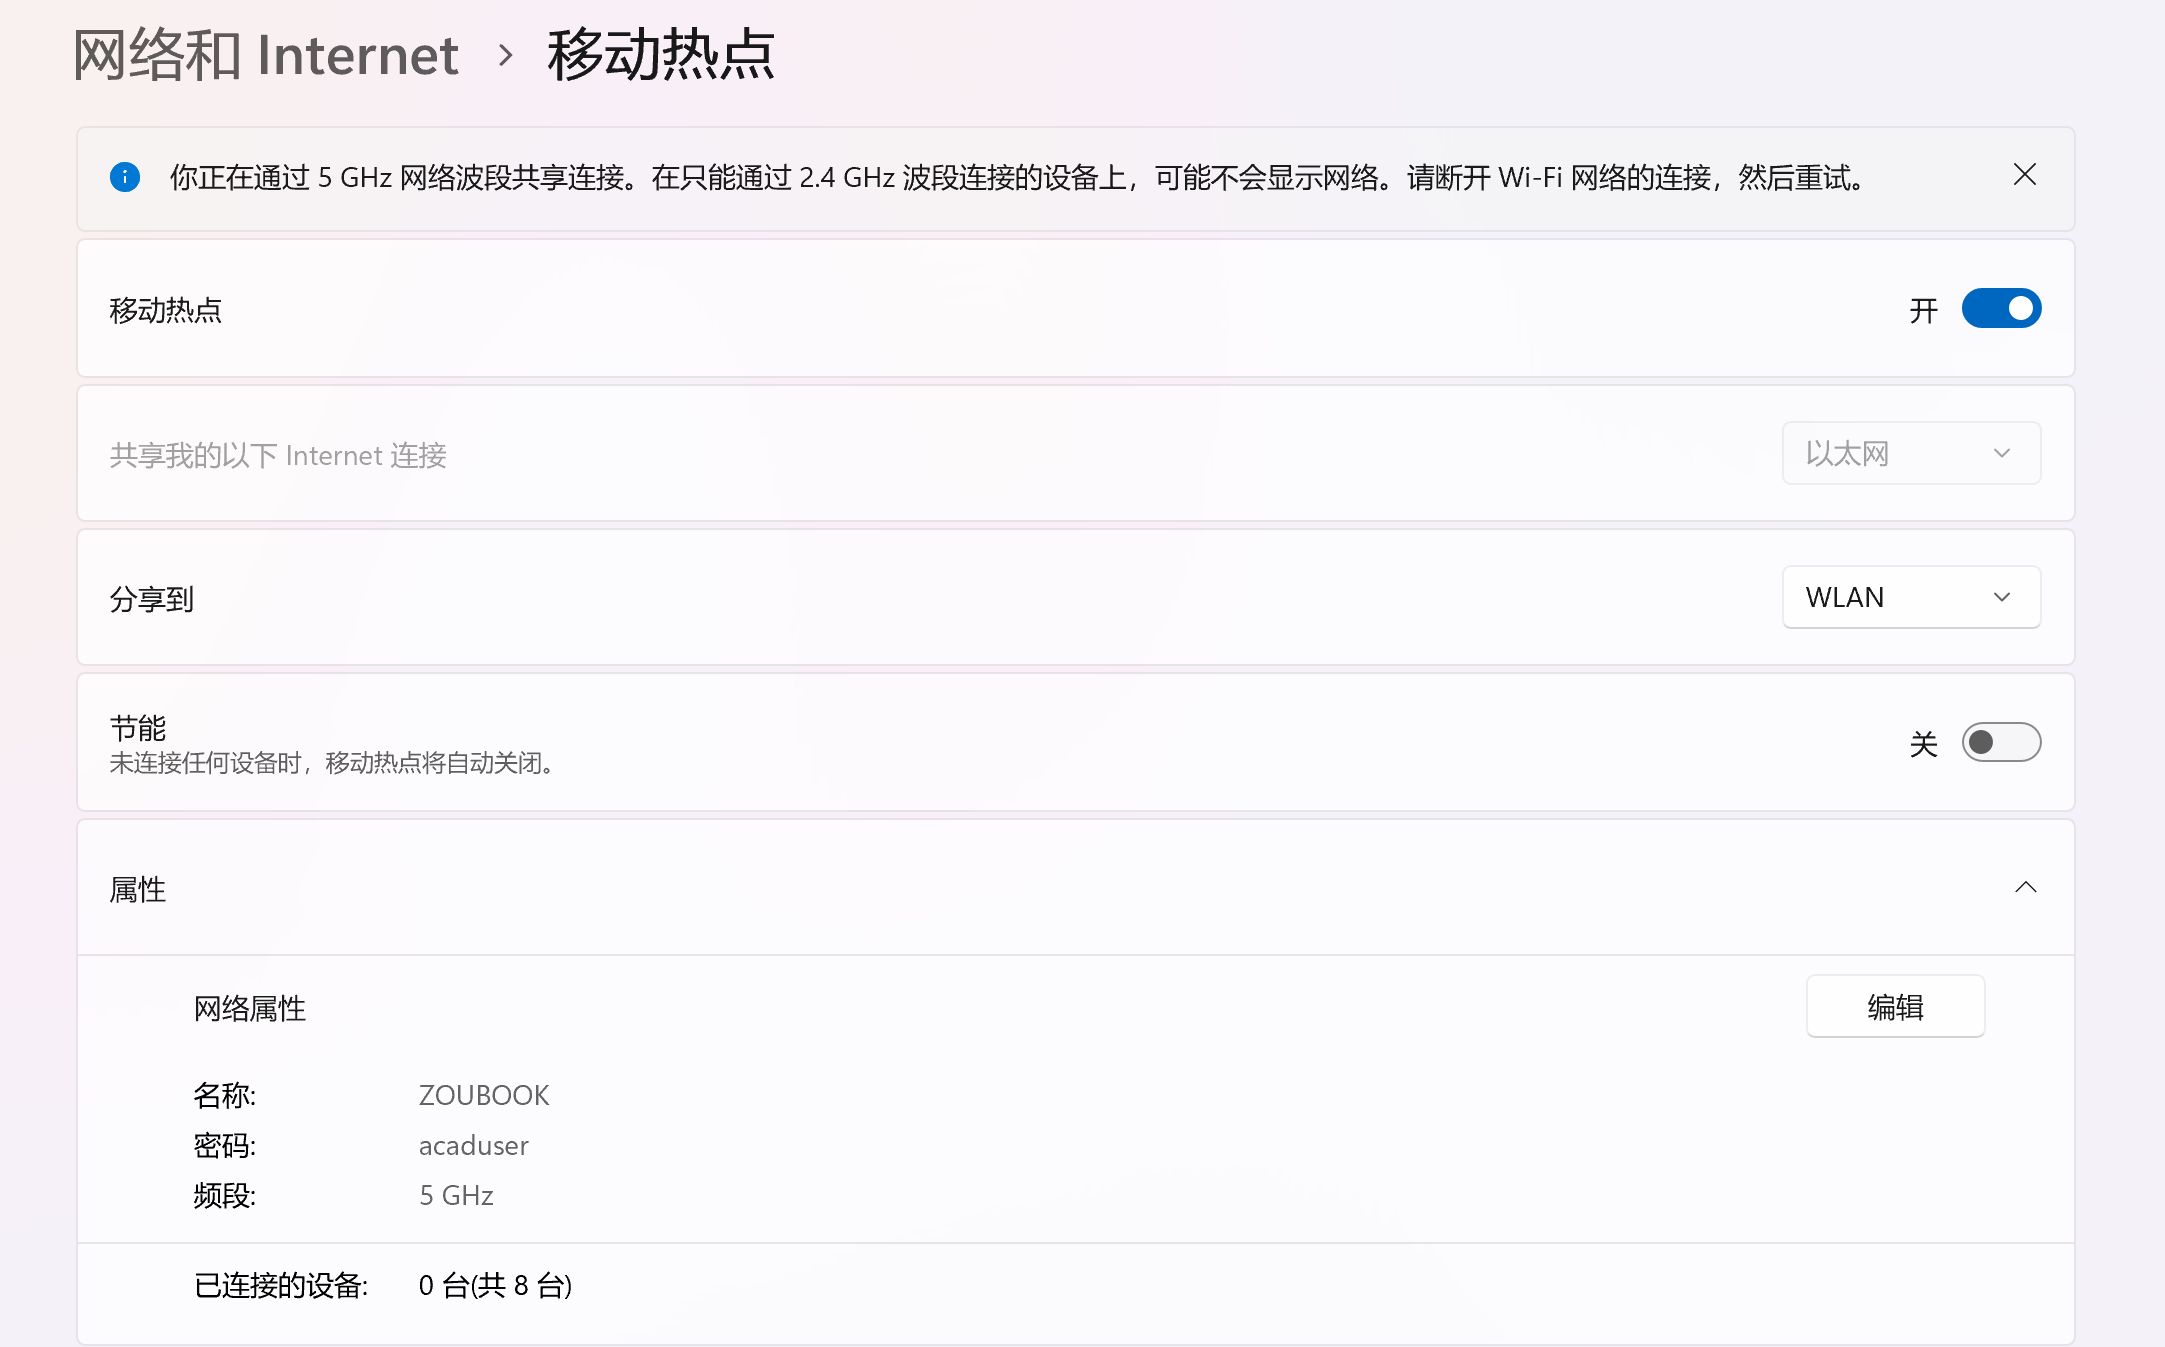Click the blue info icon in banner
The image size is (2165, 1347).
pos(125,178)
